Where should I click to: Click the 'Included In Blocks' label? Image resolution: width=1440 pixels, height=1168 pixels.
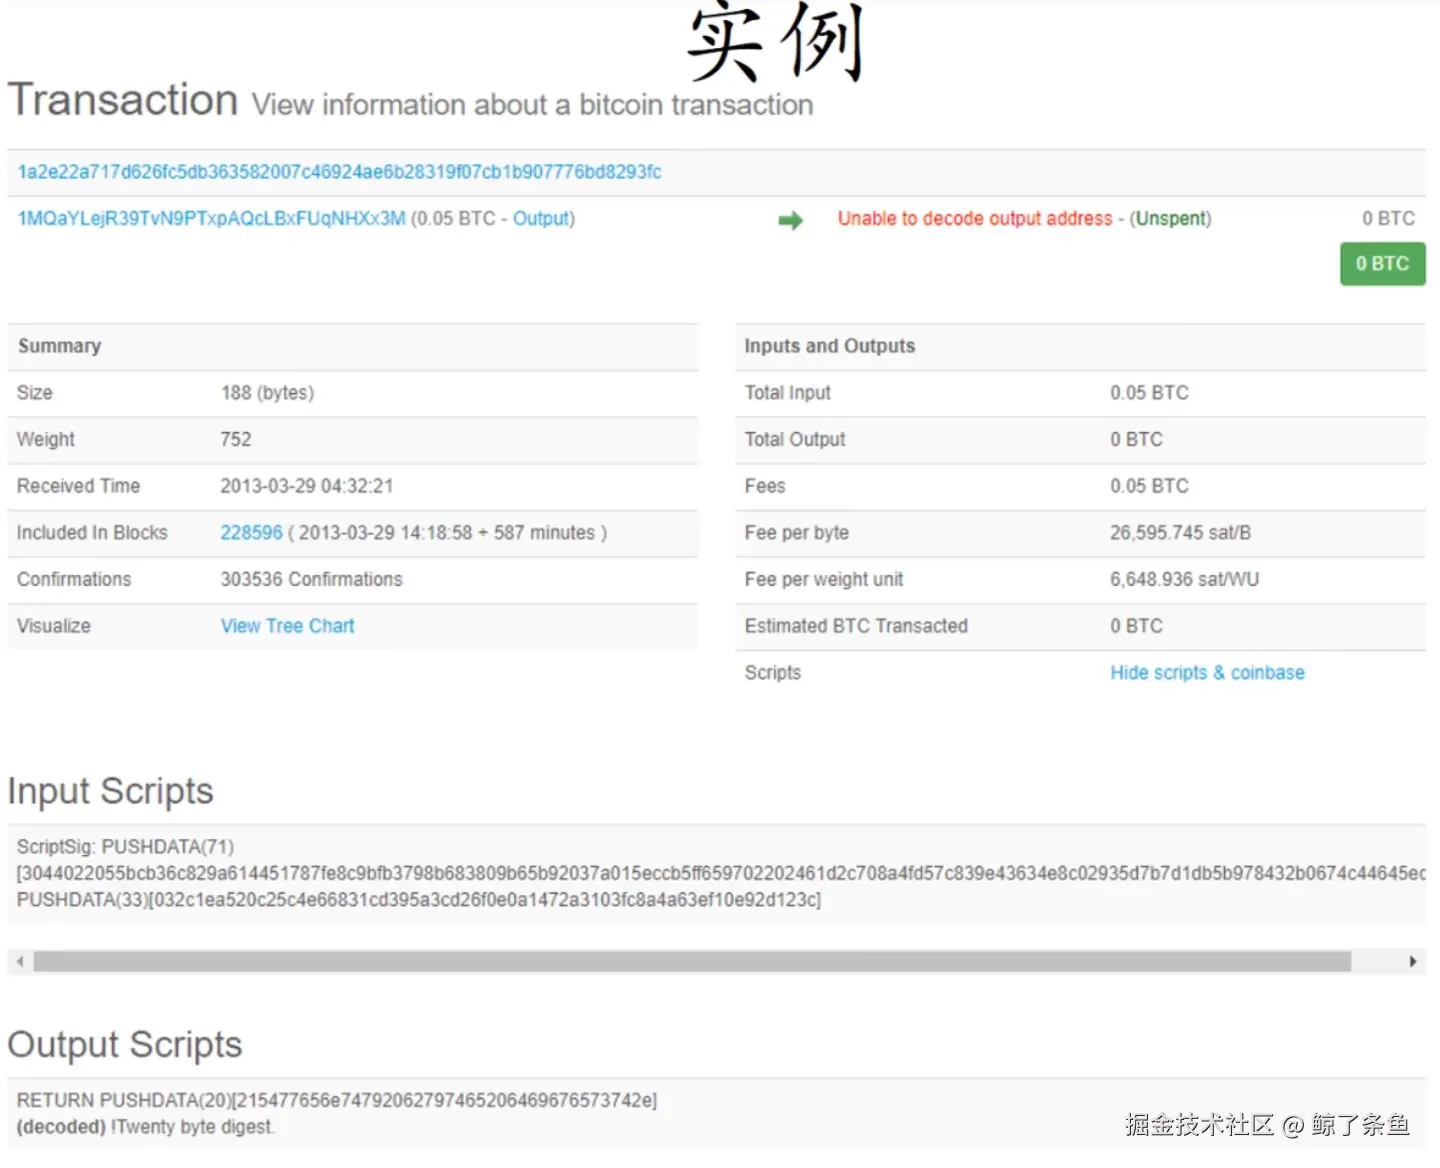click(92, 533)
